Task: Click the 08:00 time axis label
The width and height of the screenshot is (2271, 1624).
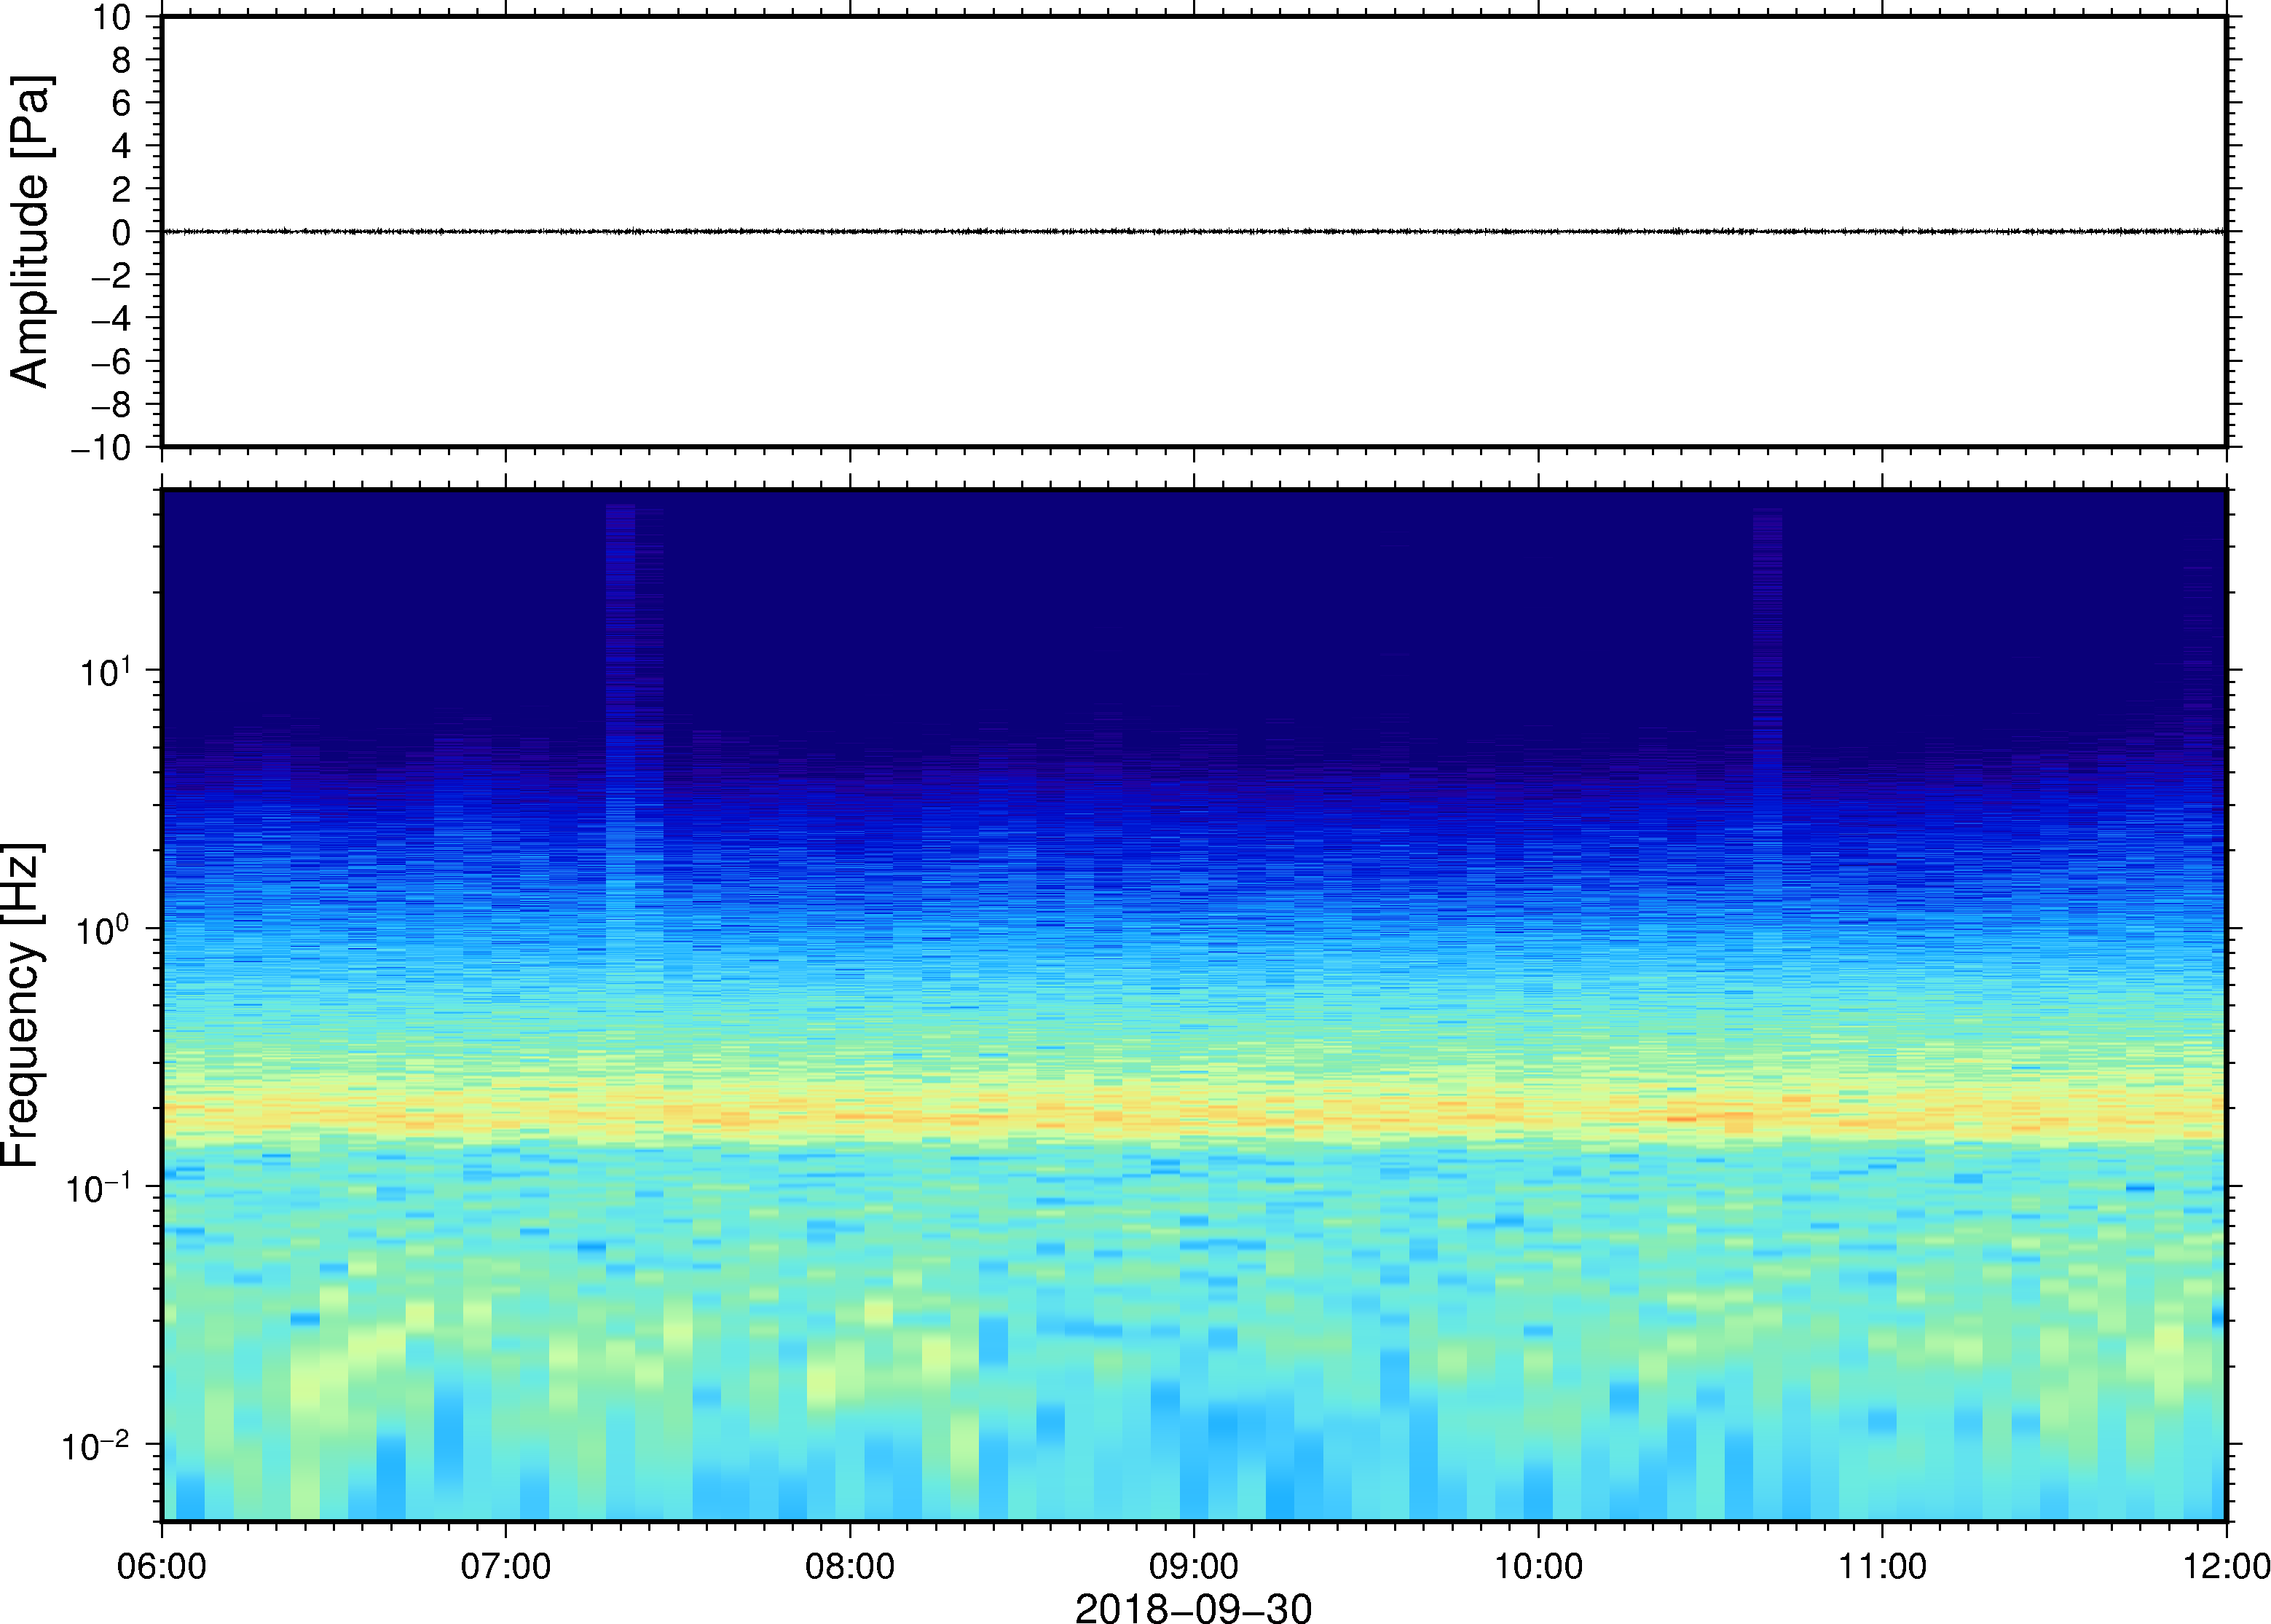Action: (x=850, y=1566)
